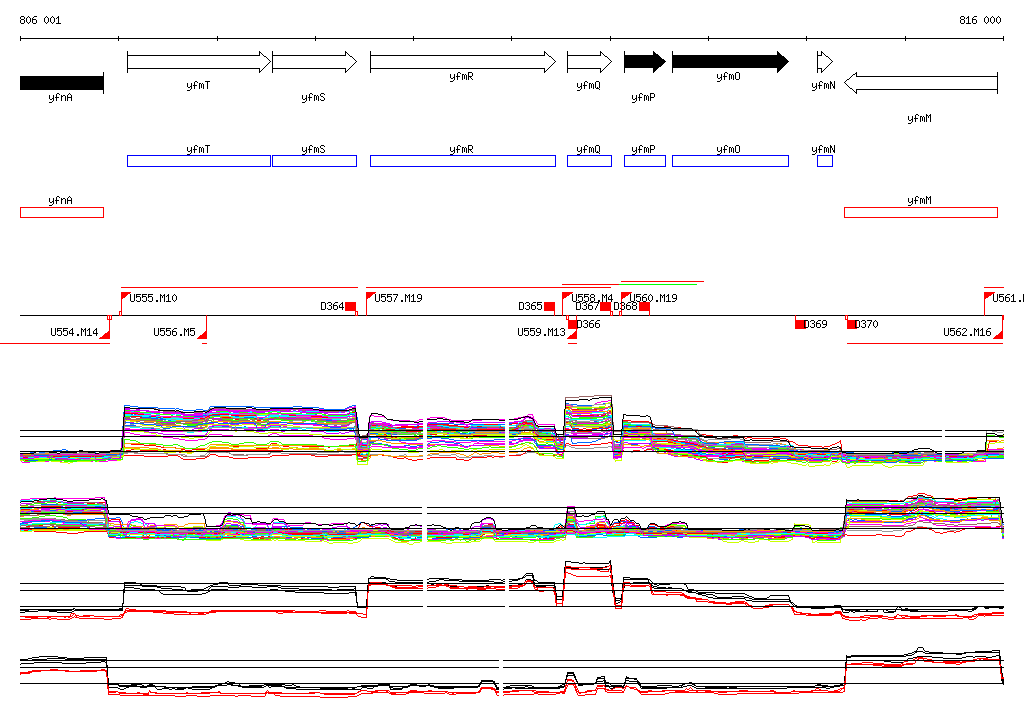
Task: Click the U557.M19 red flag marker
Action: click(x=370, y=297)
